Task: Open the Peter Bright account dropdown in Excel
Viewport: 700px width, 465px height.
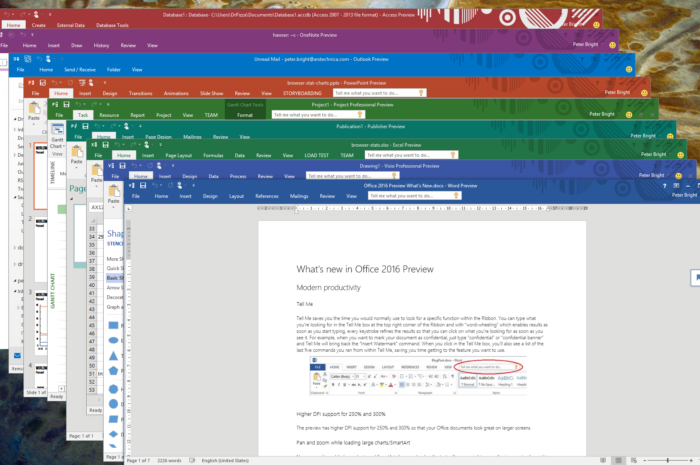Action: (x=669, y=154)
